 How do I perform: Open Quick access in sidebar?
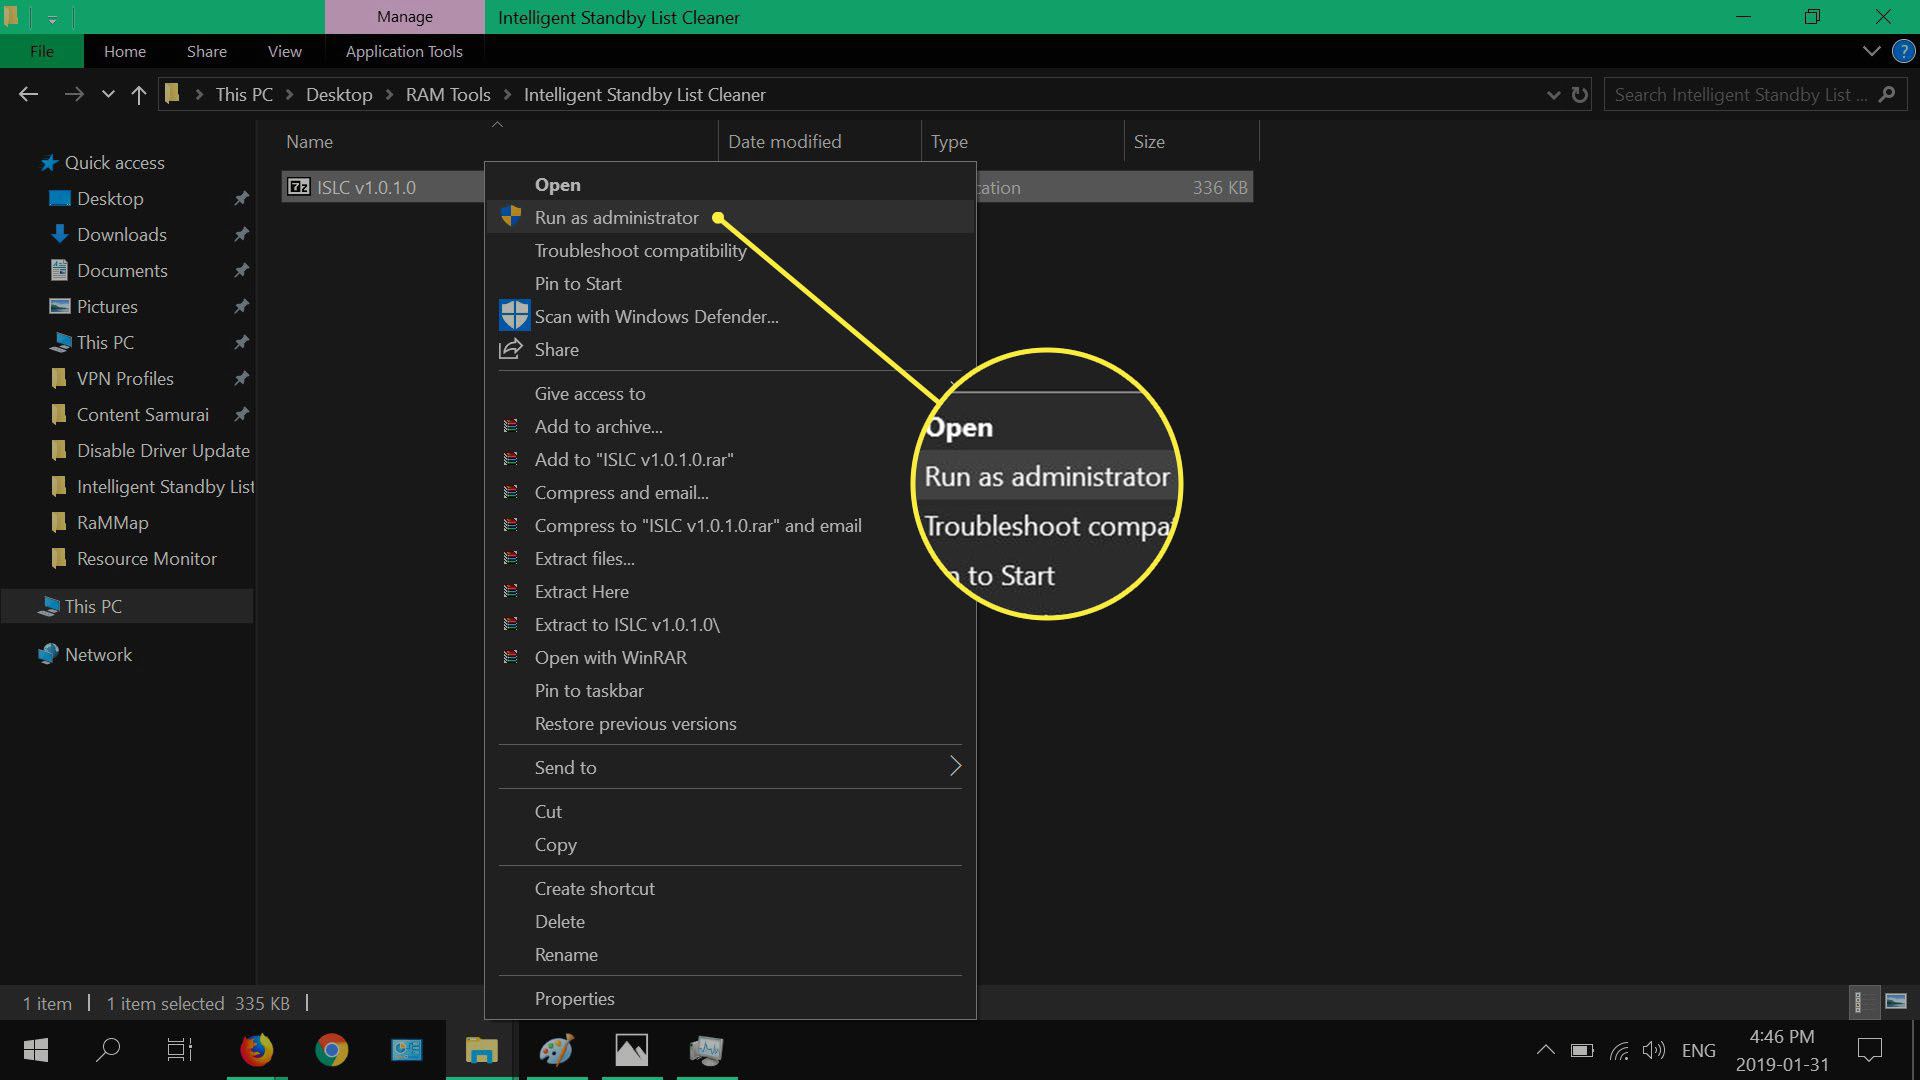114,162
